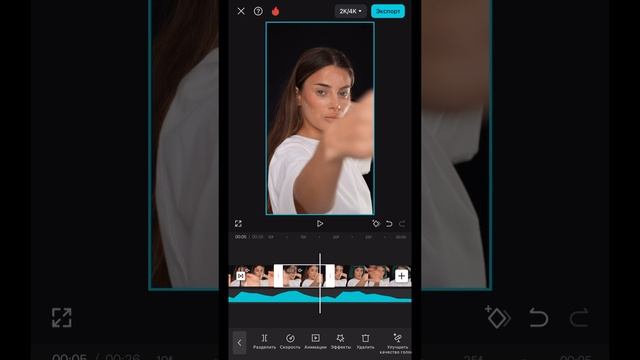Redo using the dimmed small arrow in phone editor
The height and width of the screenshot is (360, 640).
(x=402, y=224)
